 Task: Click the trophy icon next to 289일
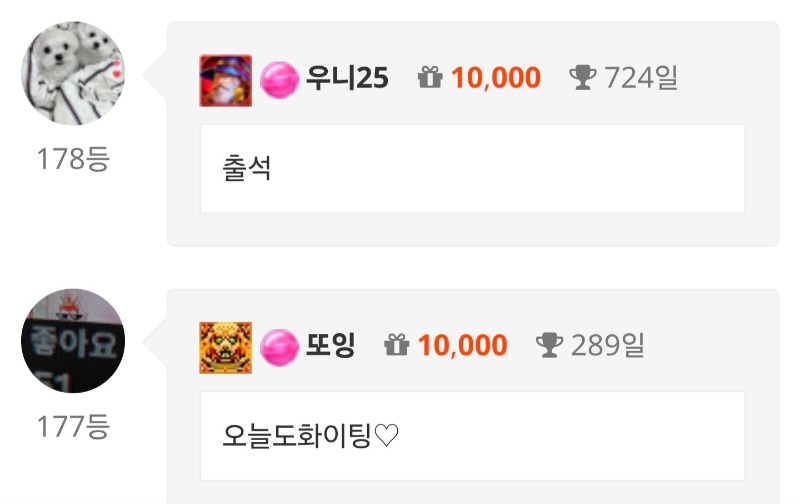549,345
